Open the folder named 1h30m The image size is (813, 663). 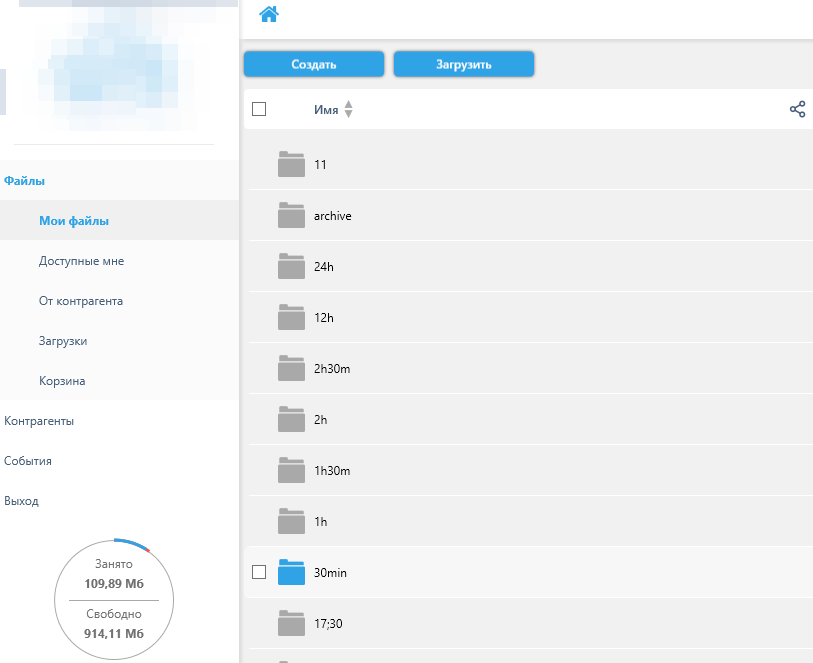point(332,471)
